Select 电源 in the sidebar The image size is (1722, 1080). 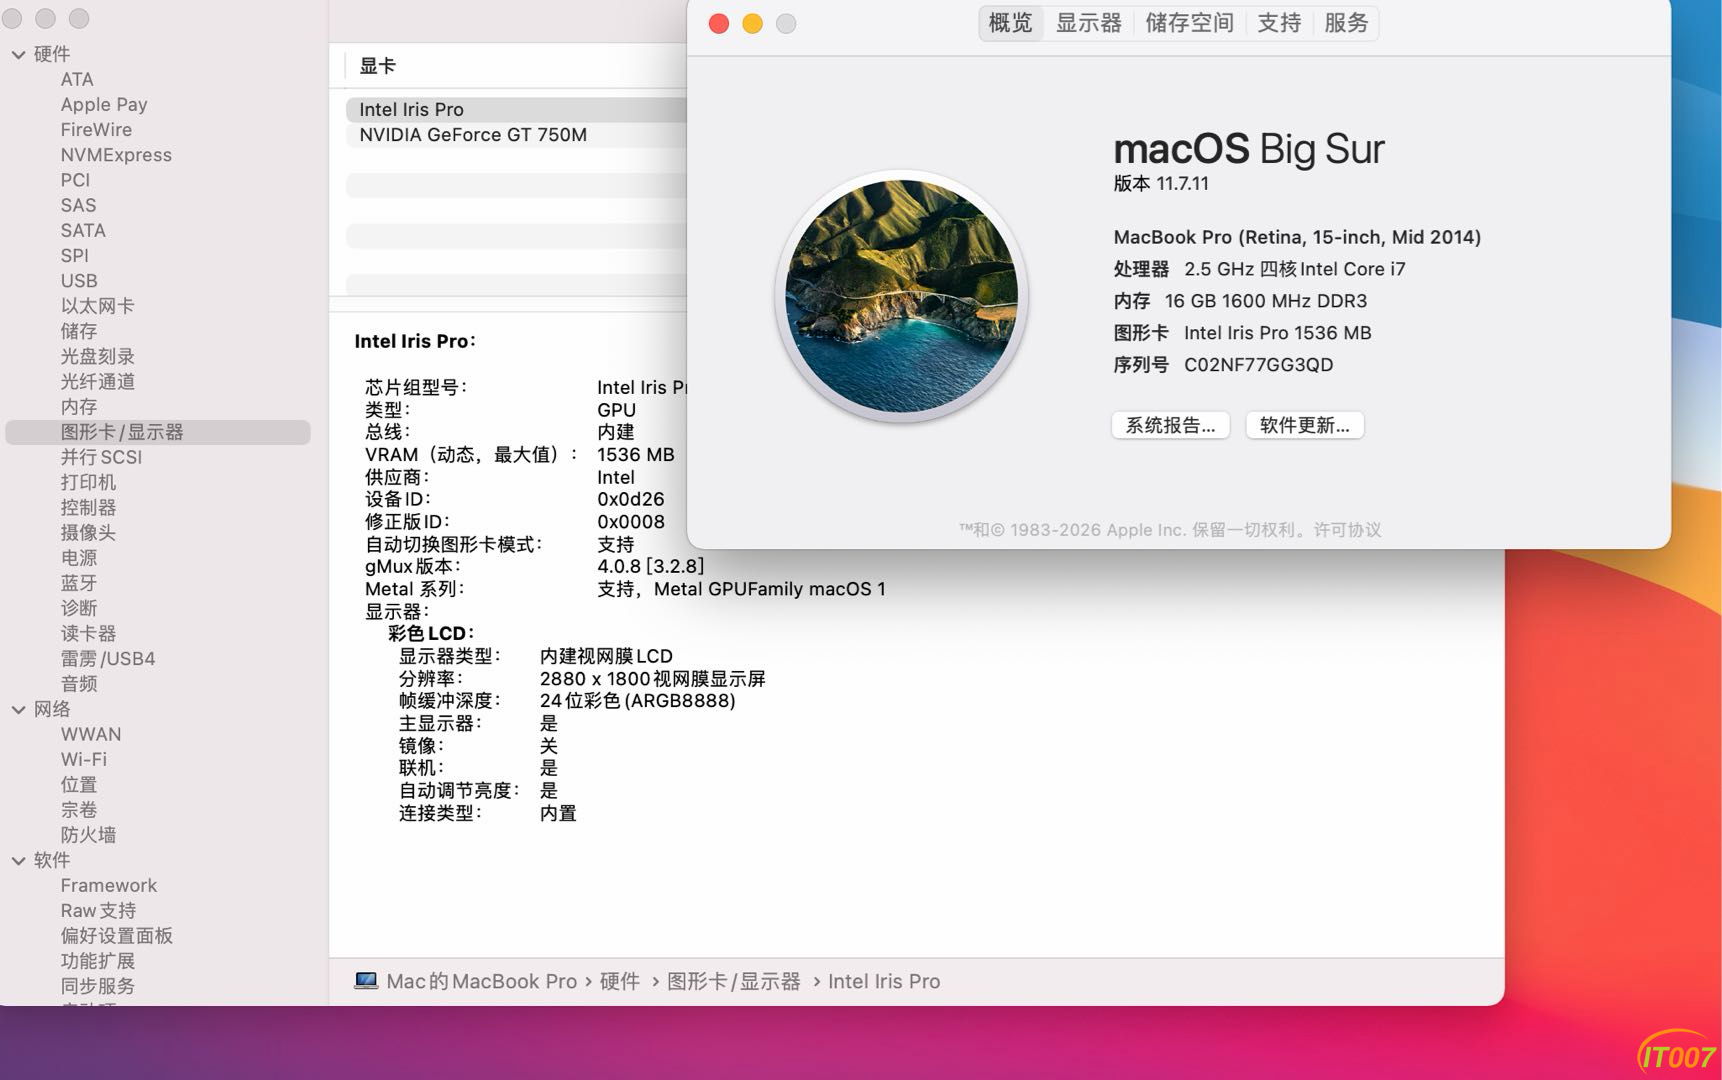(x=79, y=558)
